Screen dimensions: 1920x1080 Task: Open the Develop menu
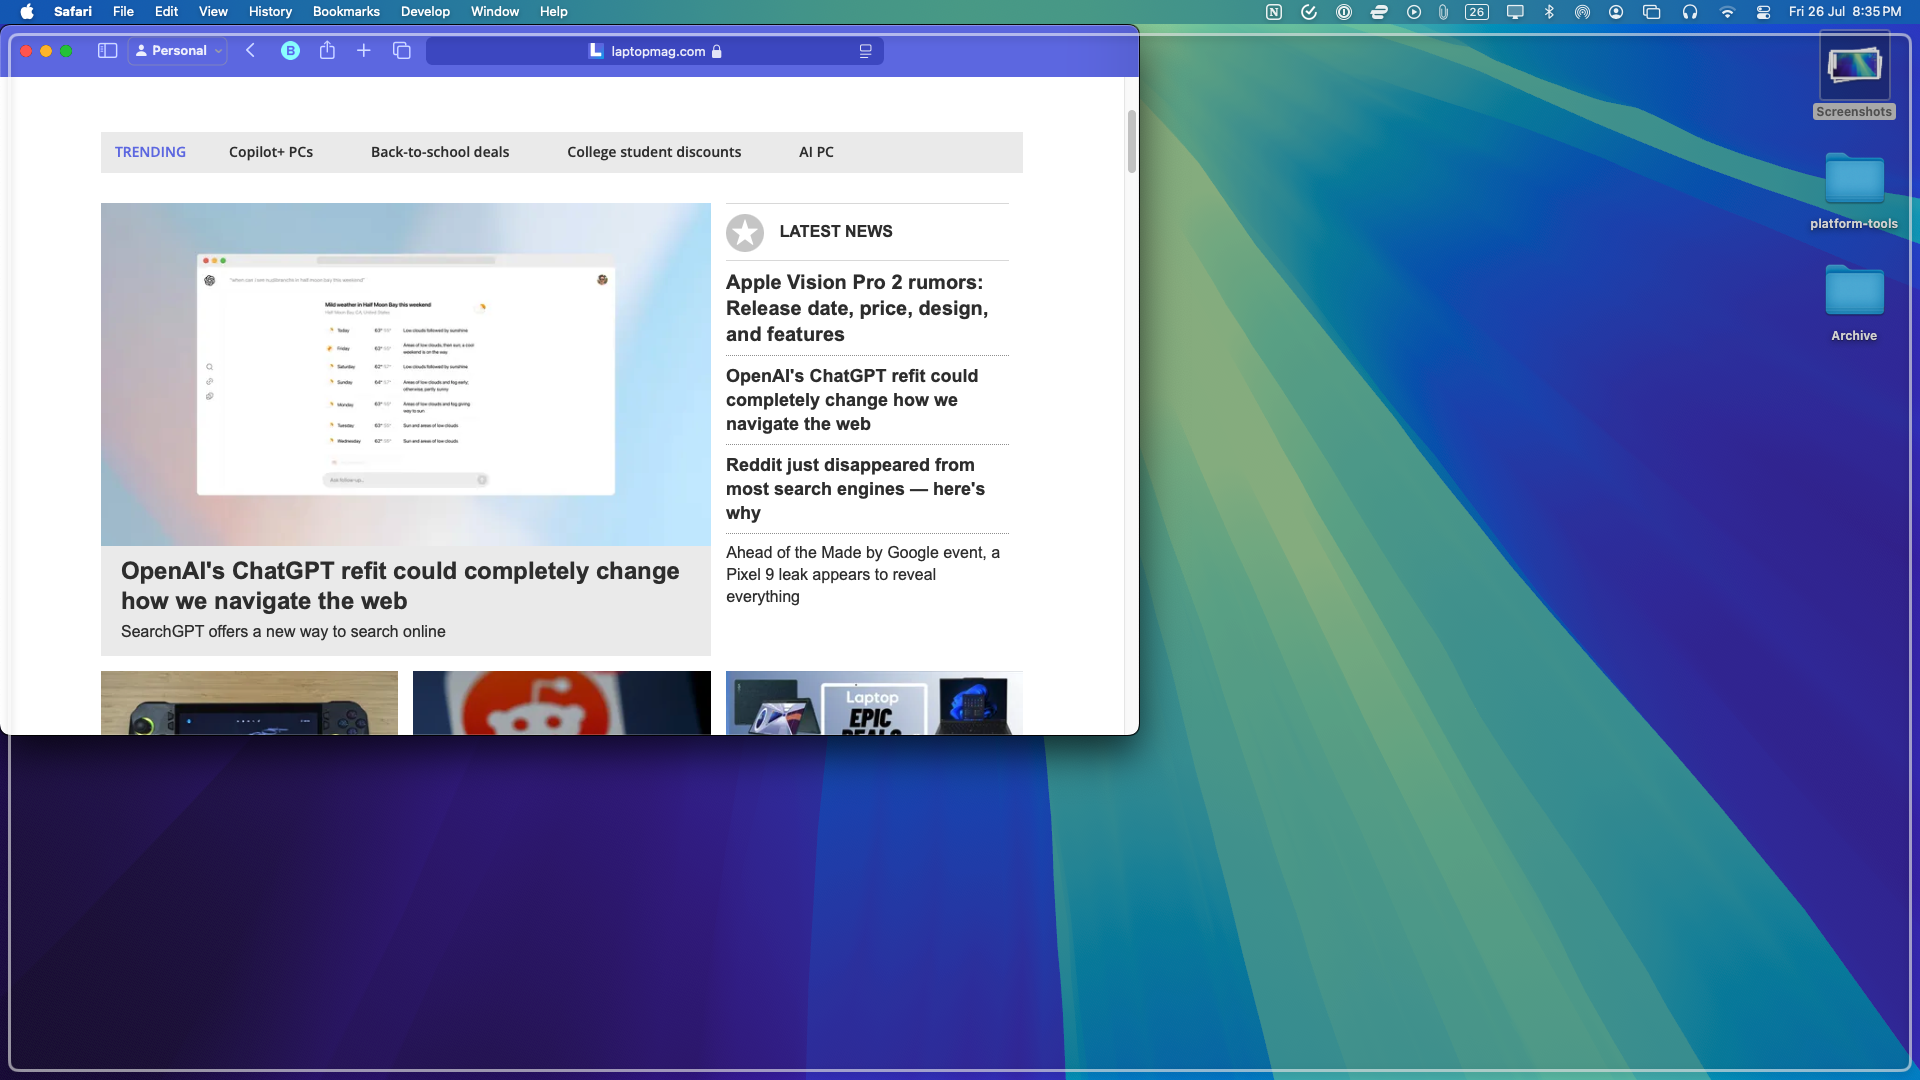(x=425, y=12)
